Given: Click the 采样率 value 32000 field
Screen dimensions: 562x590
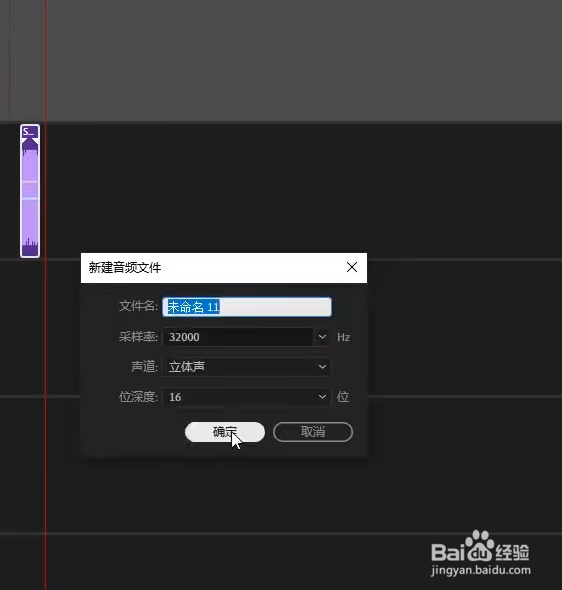Looking at the screenshot, I should 238,337.
